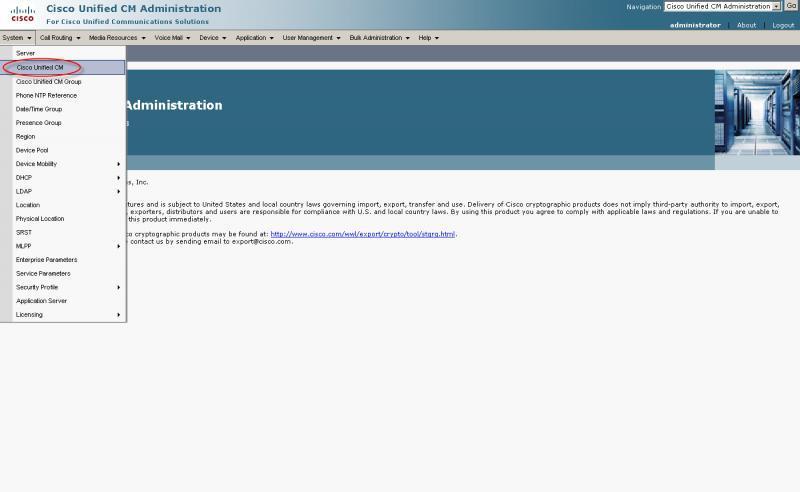Expand Security Profile submenu
The width and height of the screenshot is (800, 492).
(63, 287)
